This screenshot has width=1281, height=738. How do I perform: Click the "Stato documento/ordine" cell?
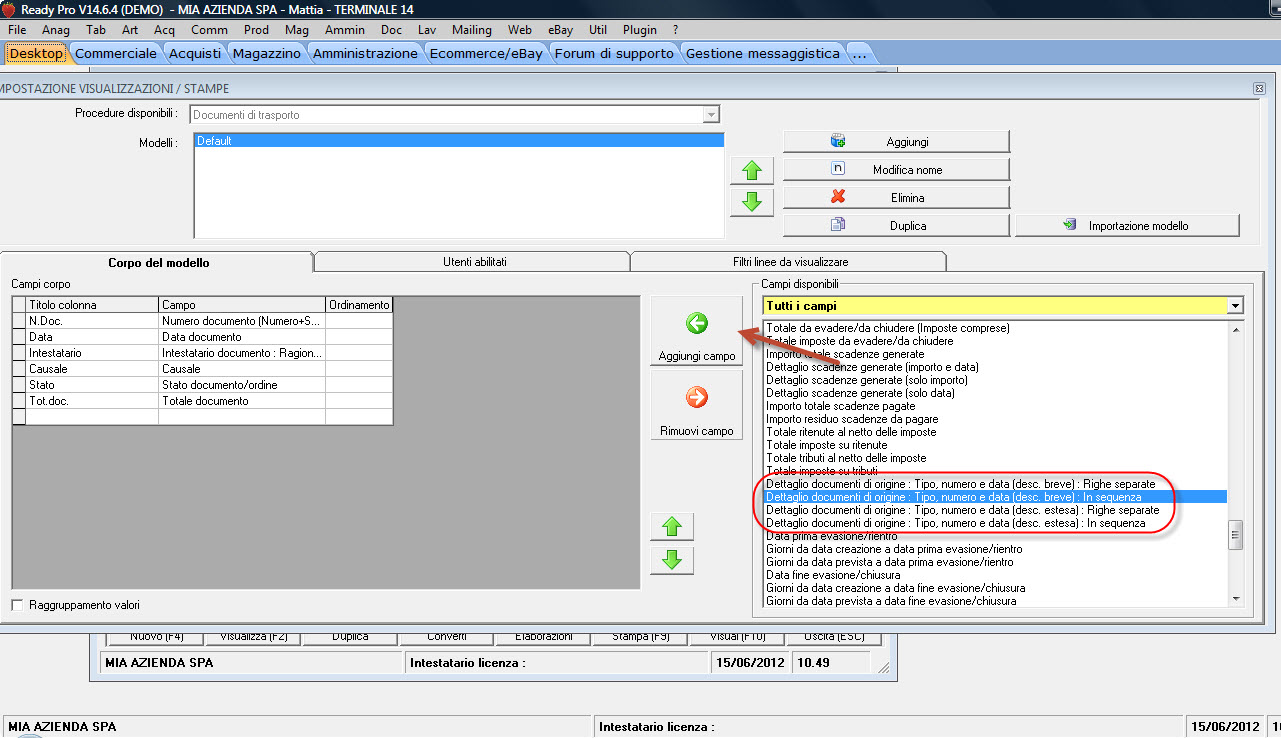242,385
